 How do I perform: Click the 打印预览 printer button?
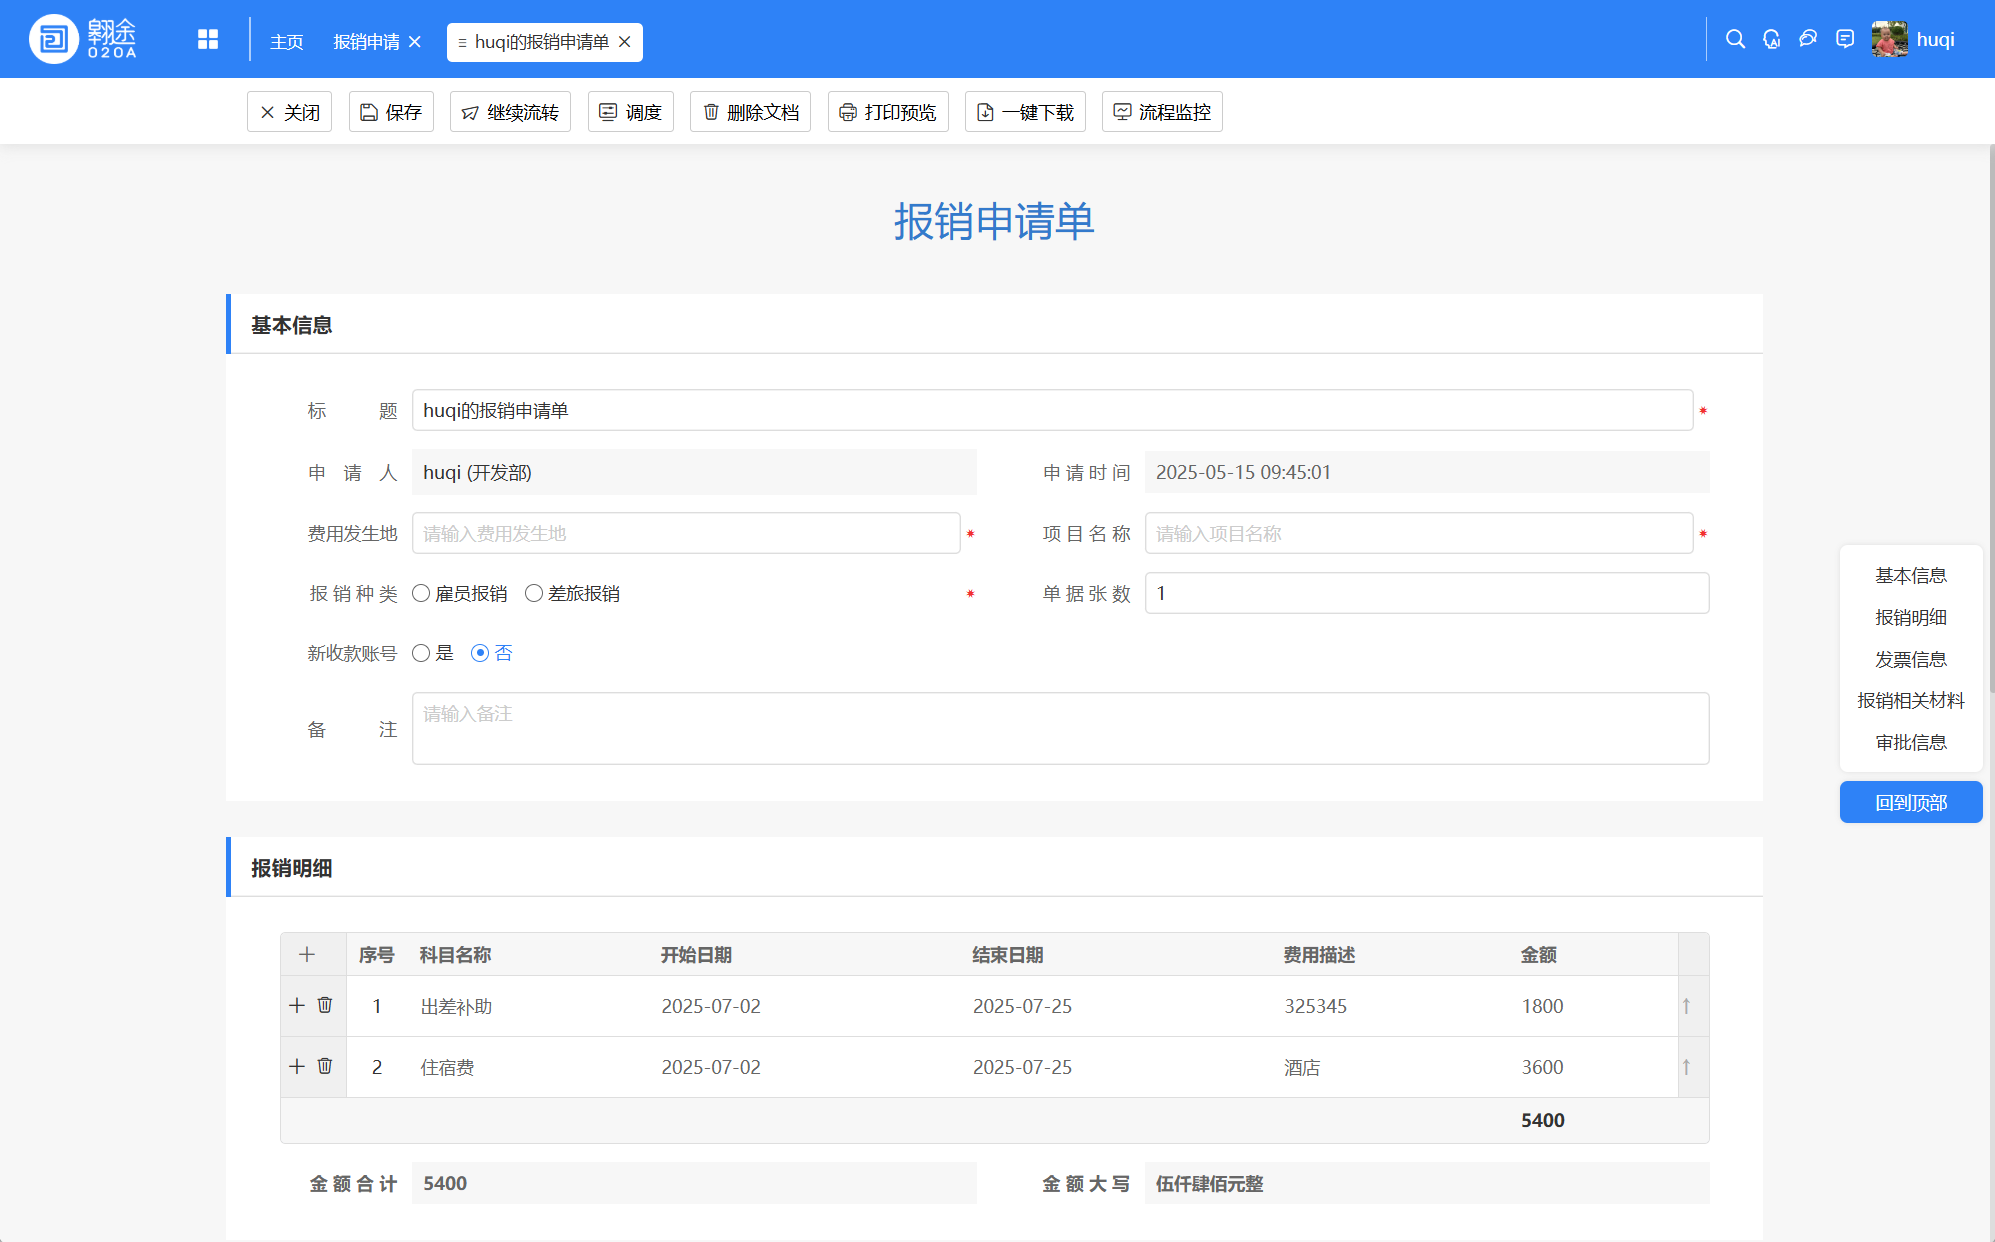coord(887,112)
